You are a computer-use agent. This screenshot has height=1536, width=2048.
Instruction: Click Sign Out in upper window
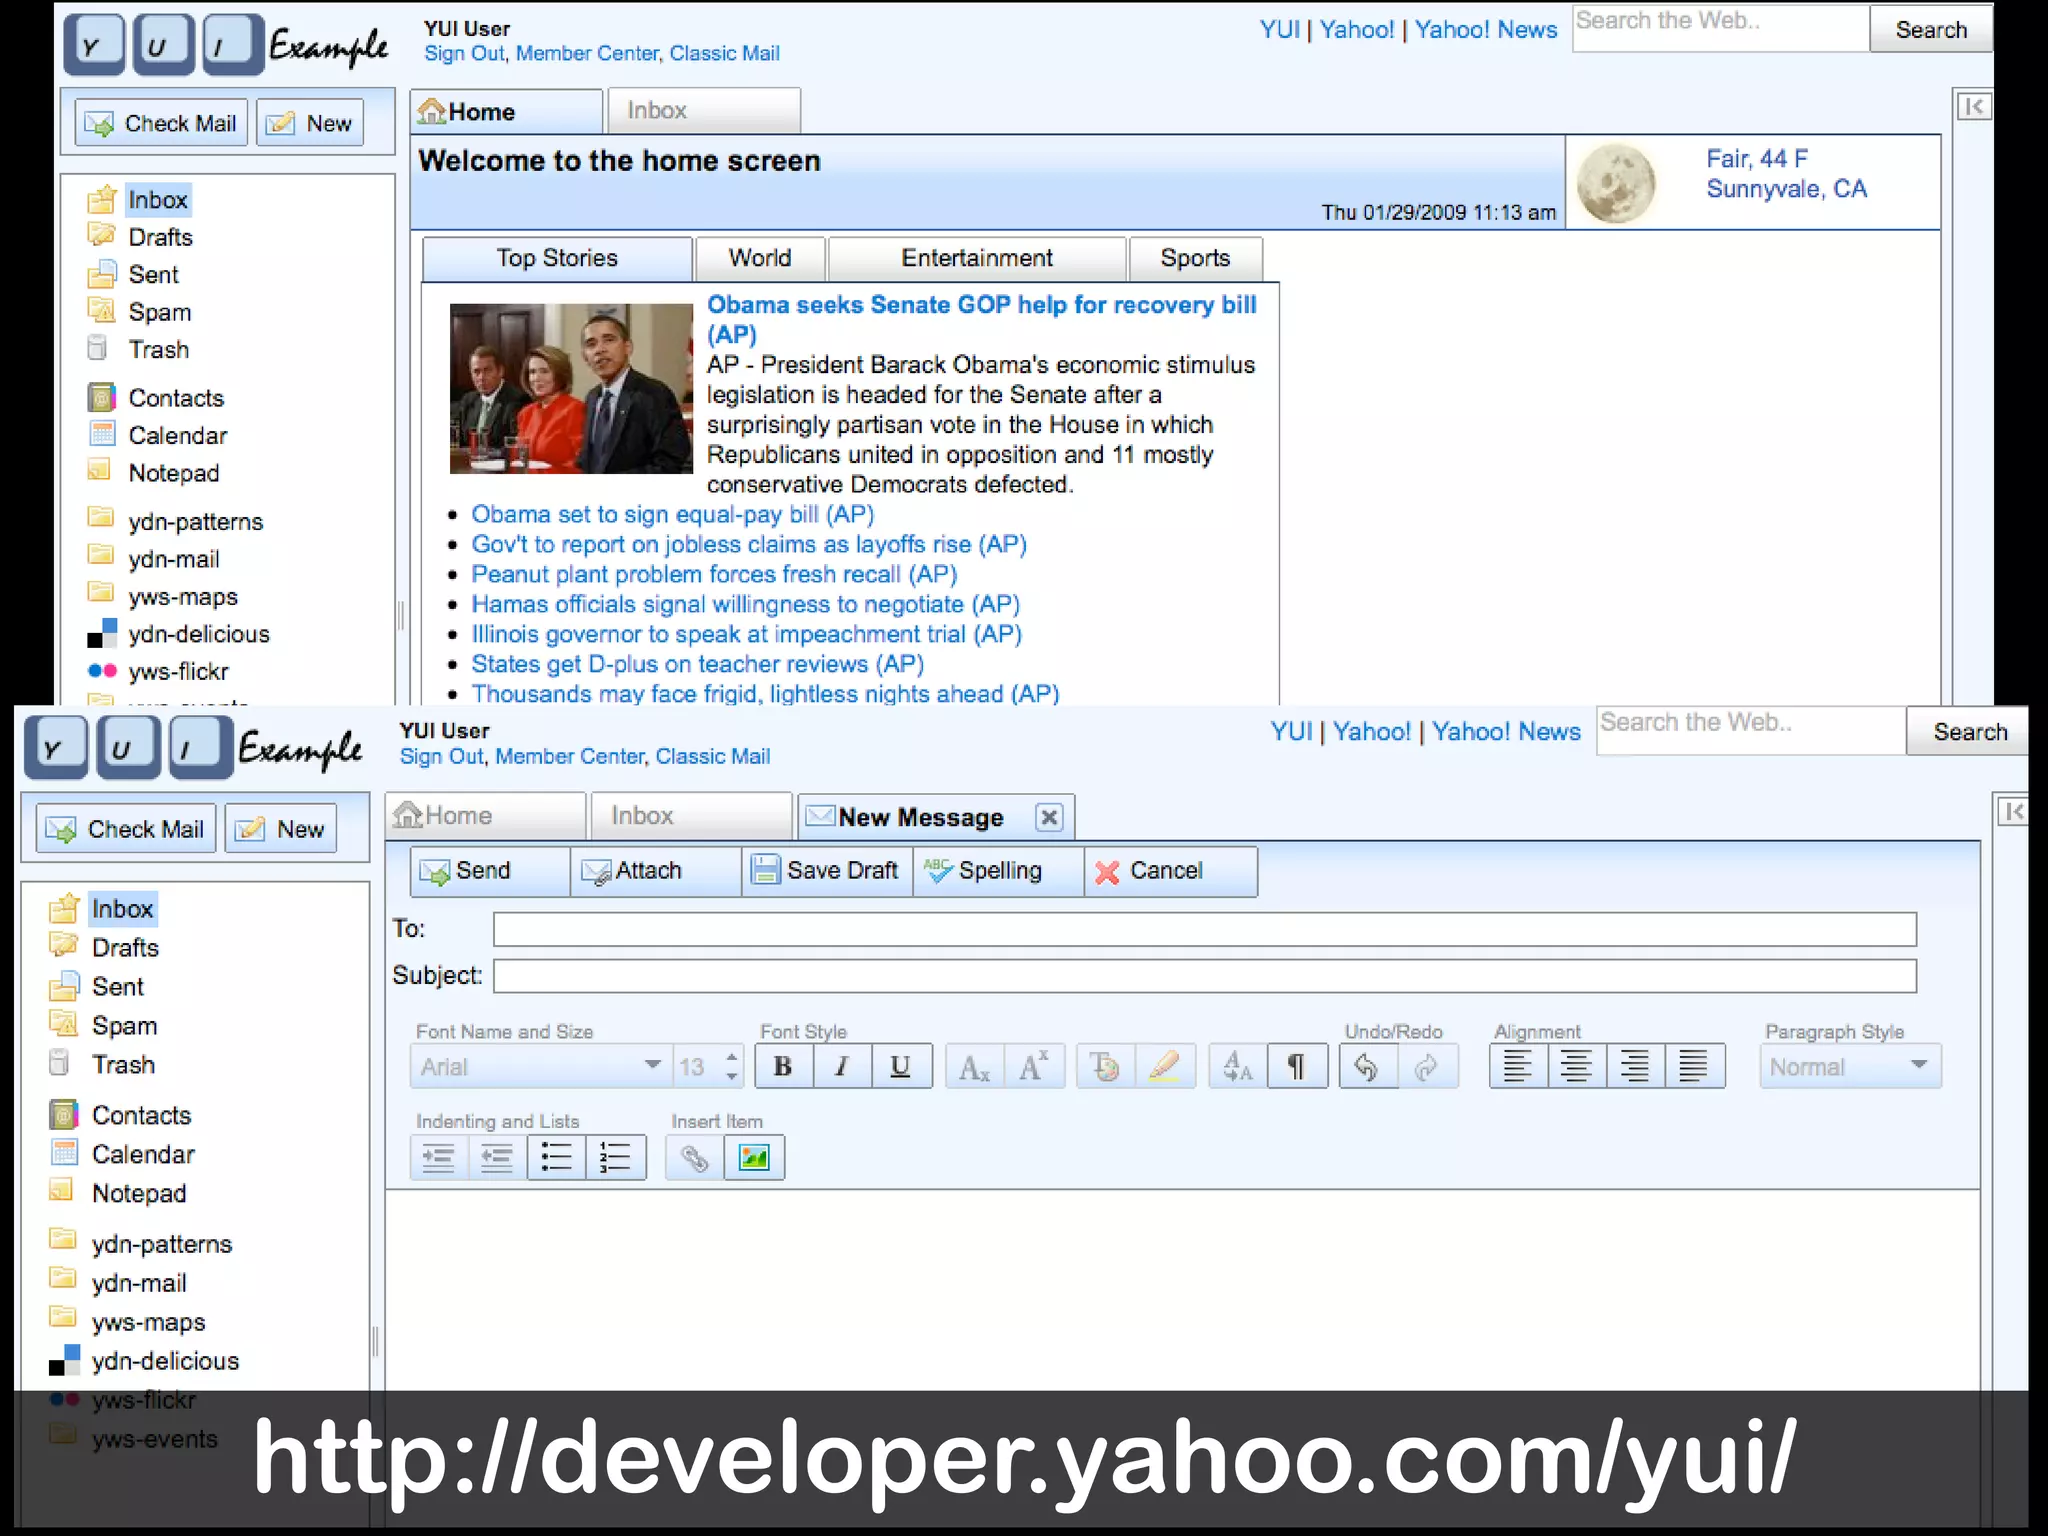pyautogui.click(x=464, y=54)
